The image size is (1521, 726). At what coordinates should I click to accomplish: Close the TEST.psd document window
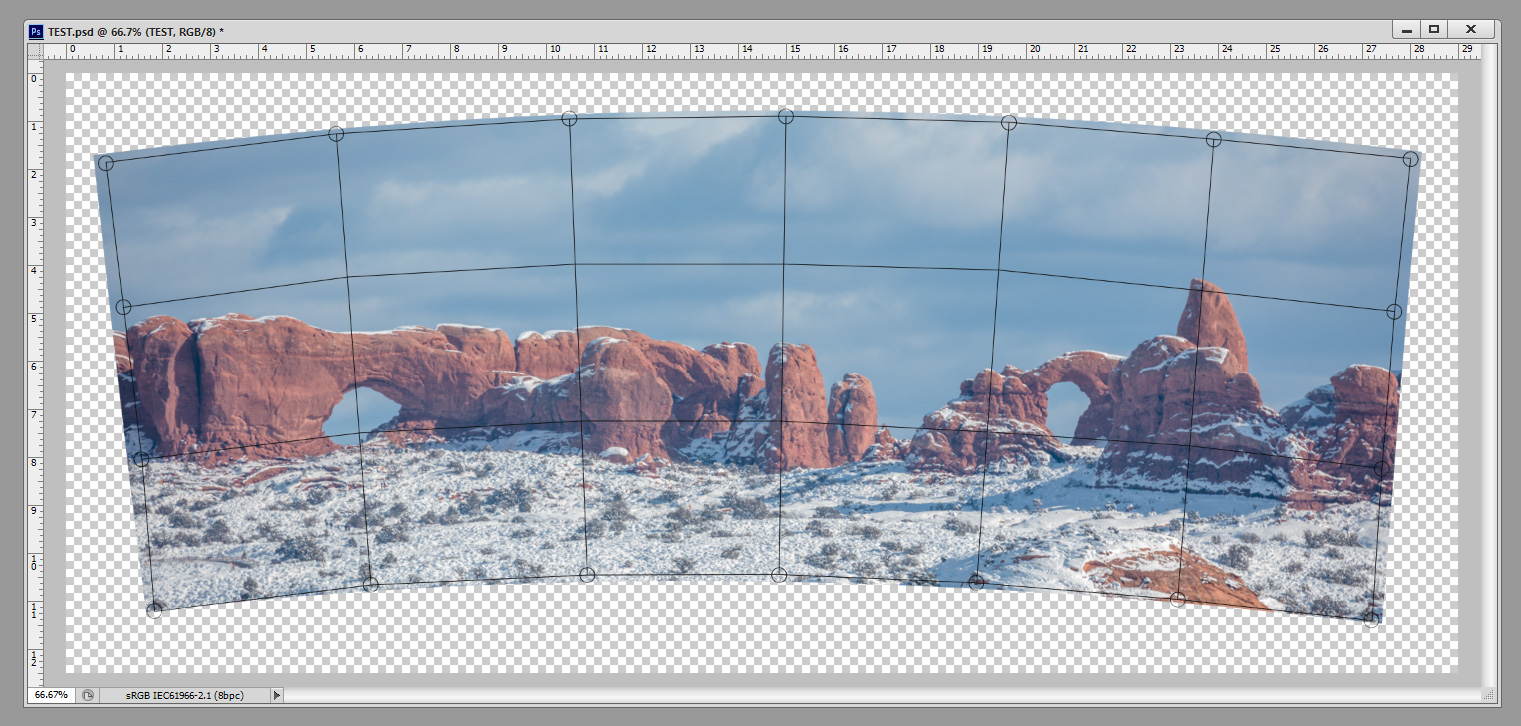point(1470,30)
